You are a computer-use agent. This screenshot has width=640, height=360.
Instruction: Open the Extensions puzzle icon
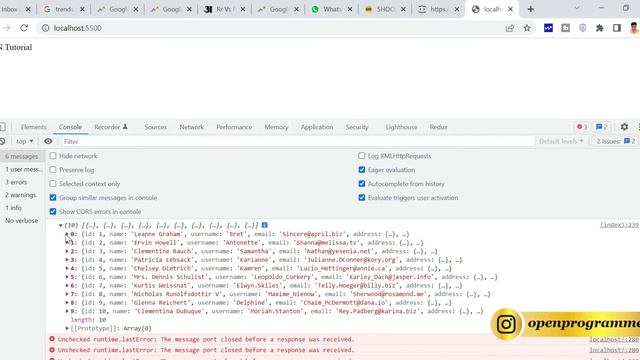pos(600,28)
